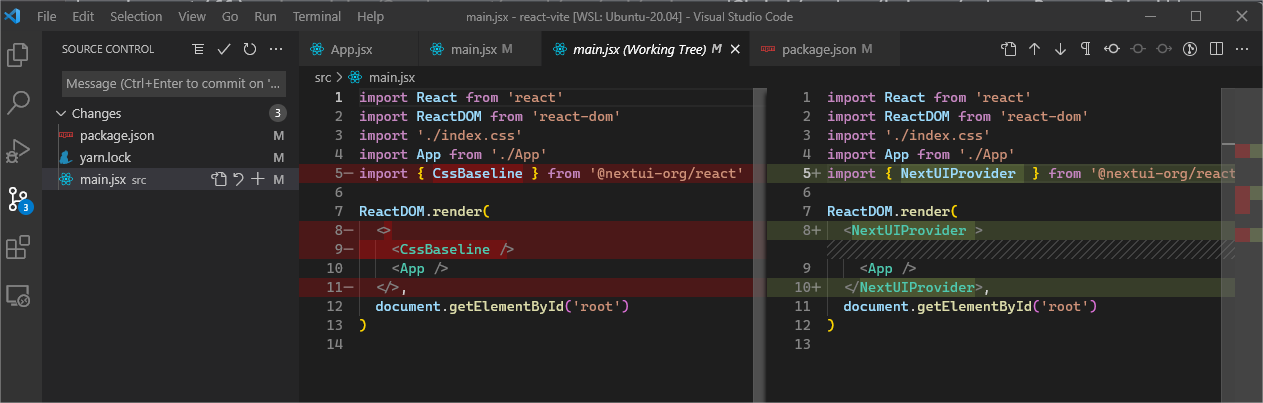1263x403 pixels.
Task: Click src in the breadcrumb
Action: coord(321,77)
